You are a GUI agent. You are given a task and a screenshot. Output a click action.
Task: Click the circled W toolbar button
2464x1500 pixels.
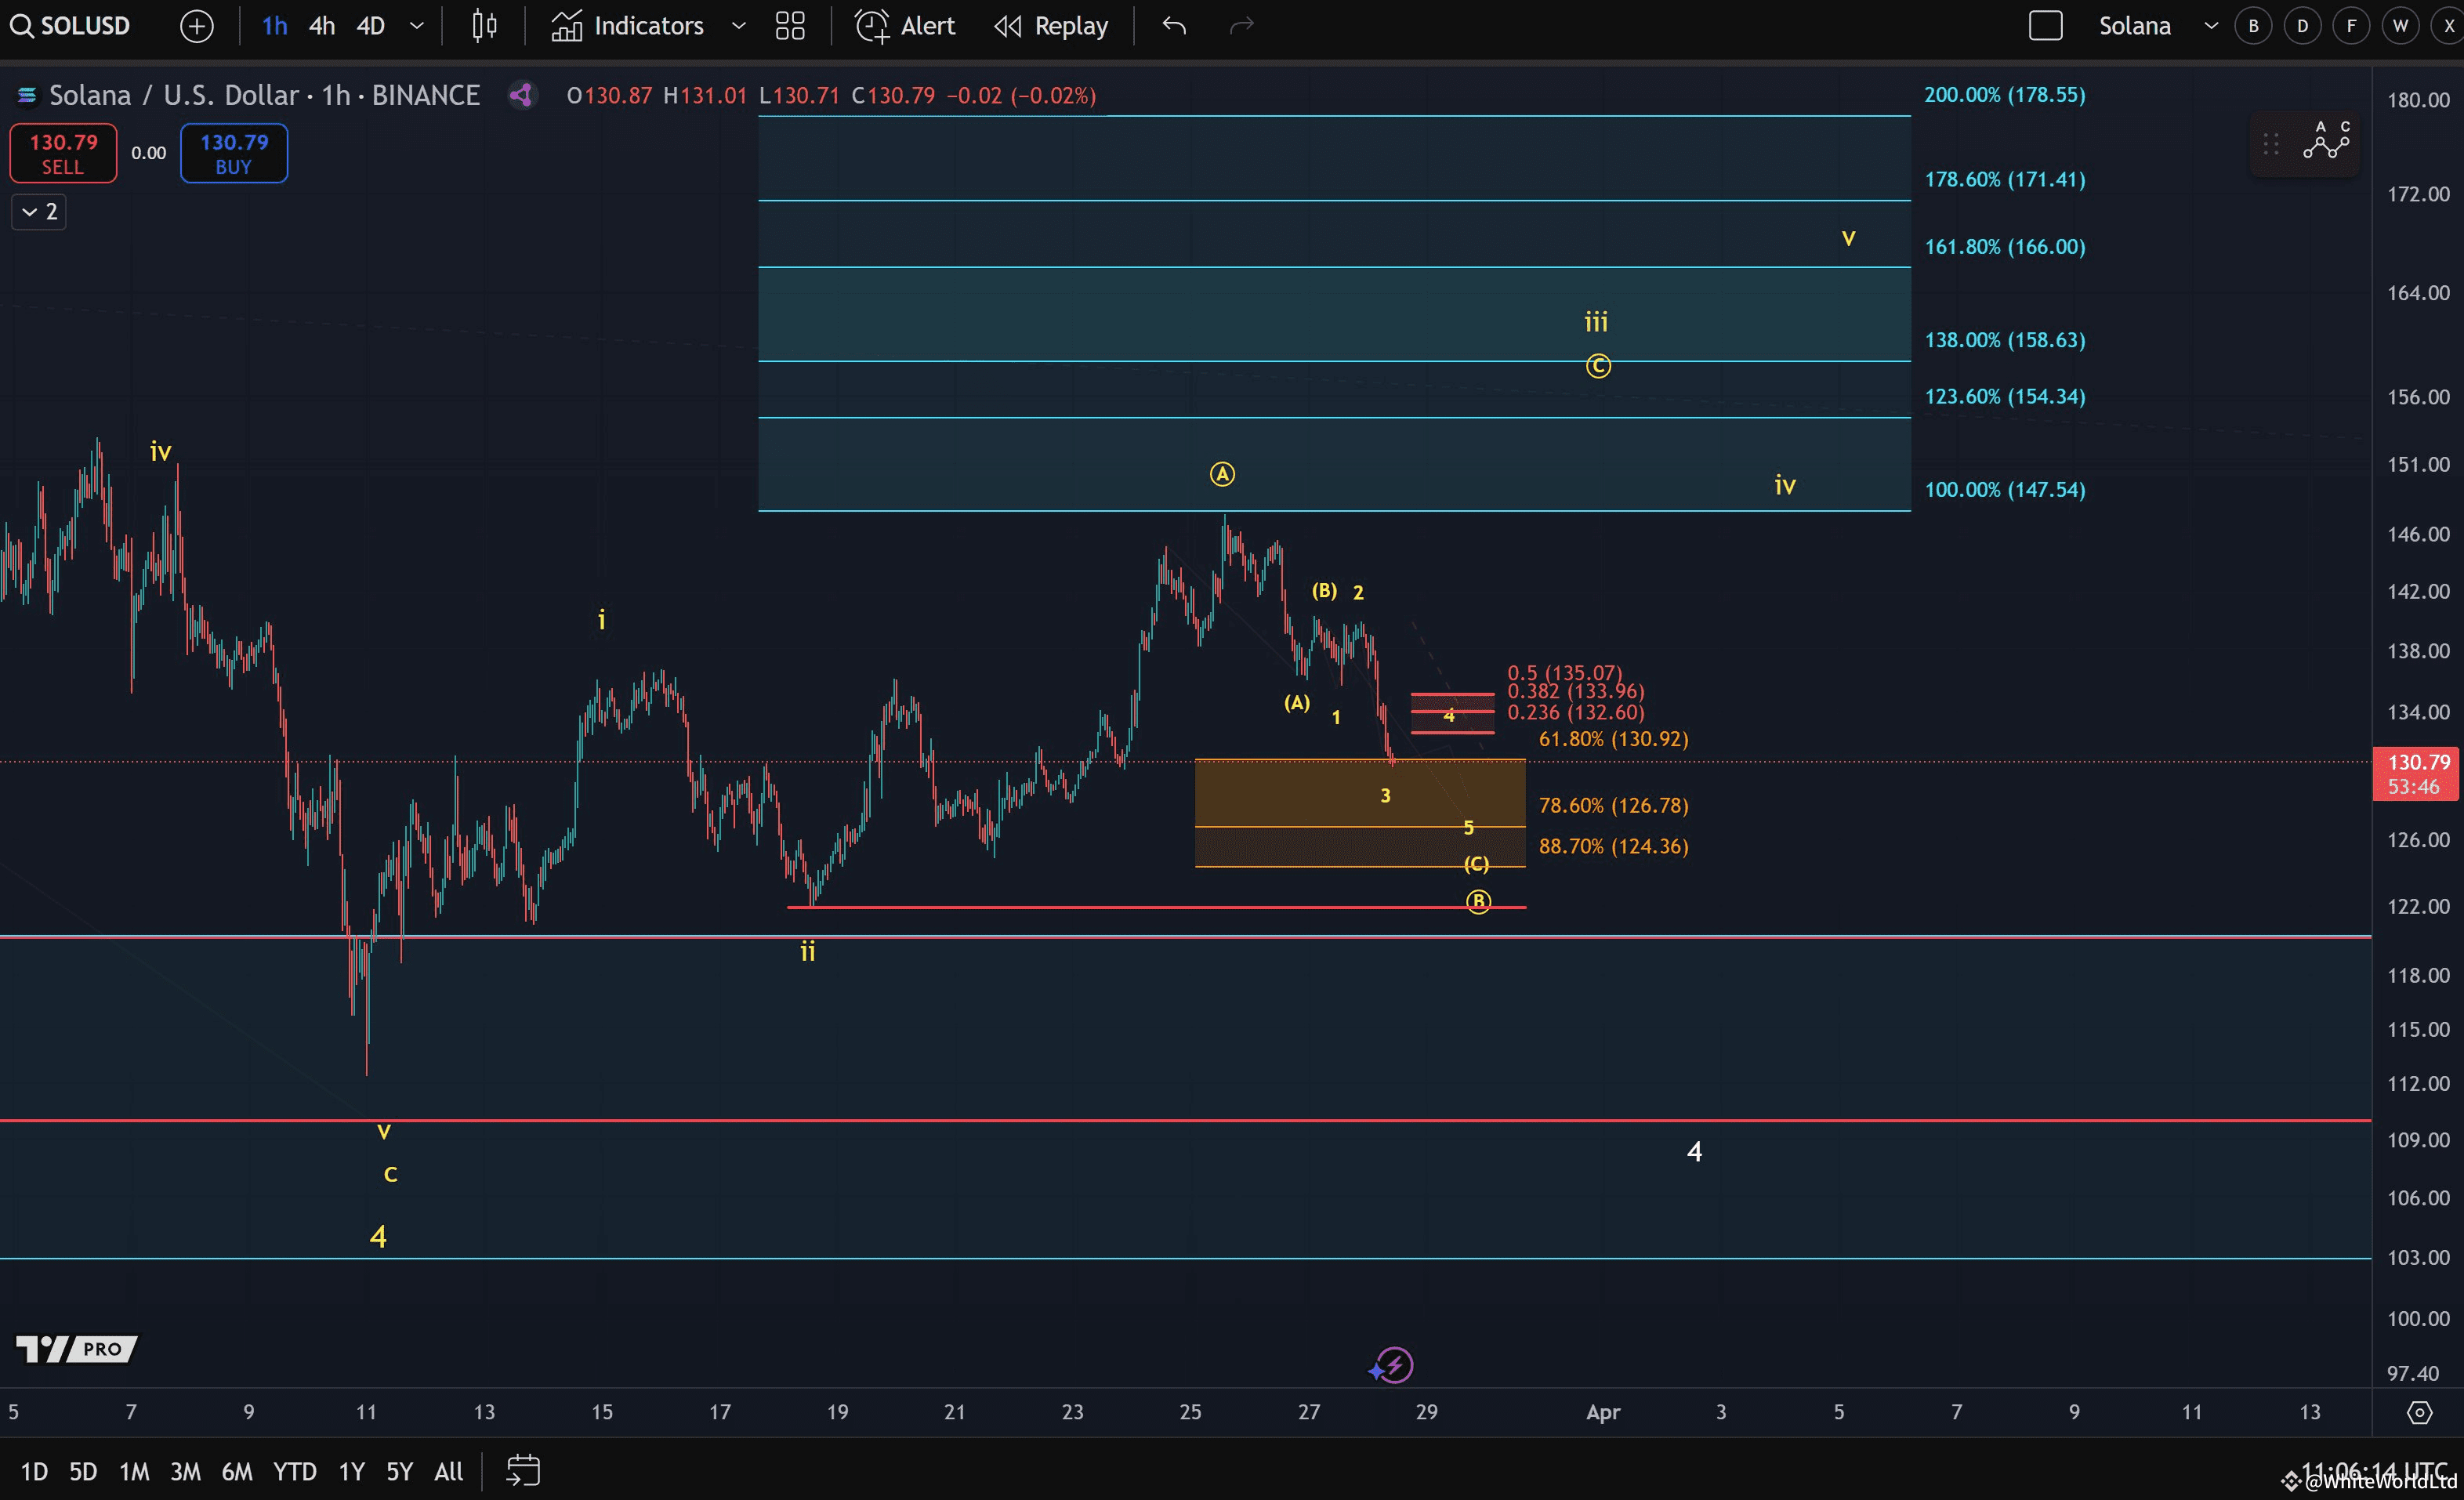pyautogui.click(x=2401, y=26)
